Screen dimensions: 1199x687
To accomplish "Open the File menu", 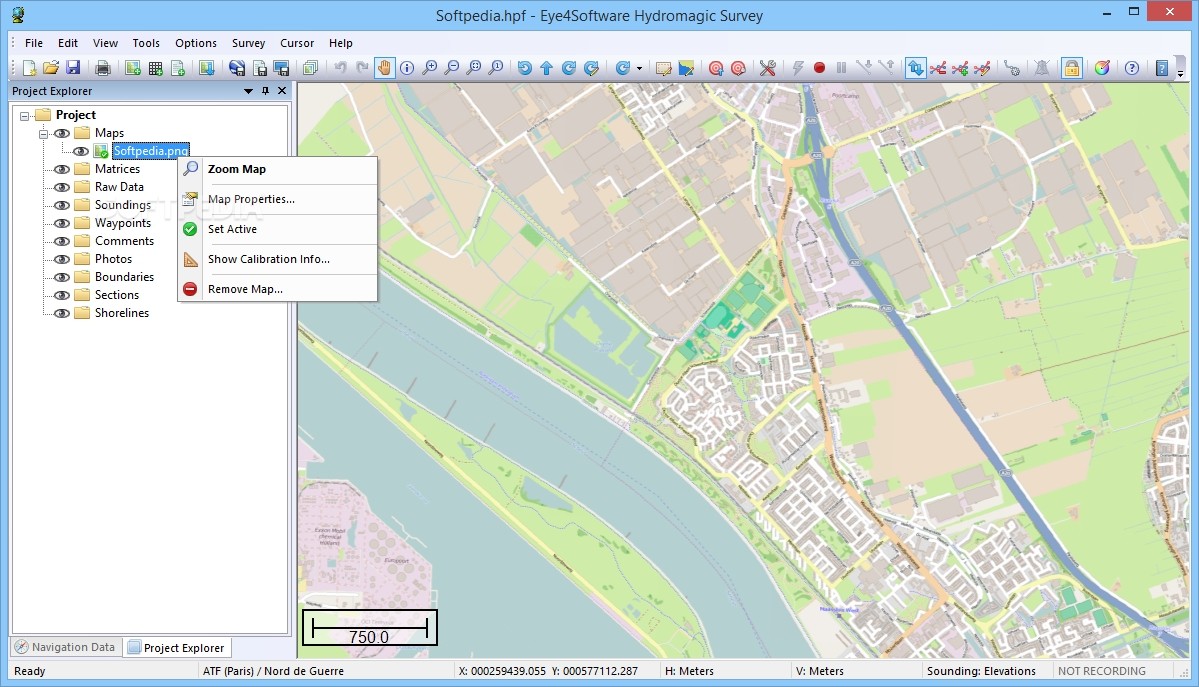I will pyautogui.click(x=34, y=43).
